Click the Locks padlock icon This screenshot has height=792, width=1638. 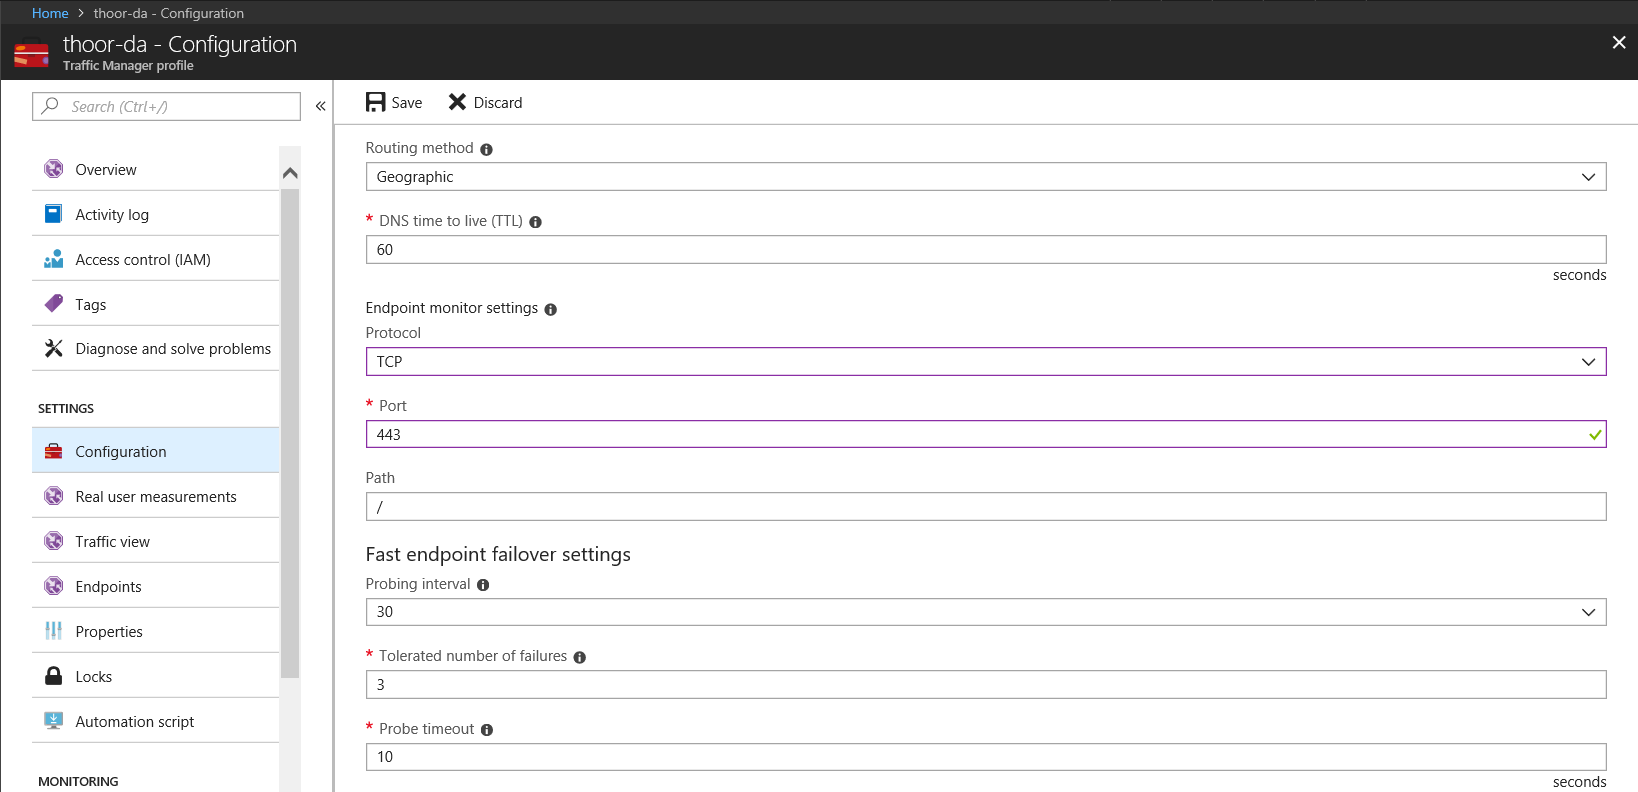coord(54,676)
